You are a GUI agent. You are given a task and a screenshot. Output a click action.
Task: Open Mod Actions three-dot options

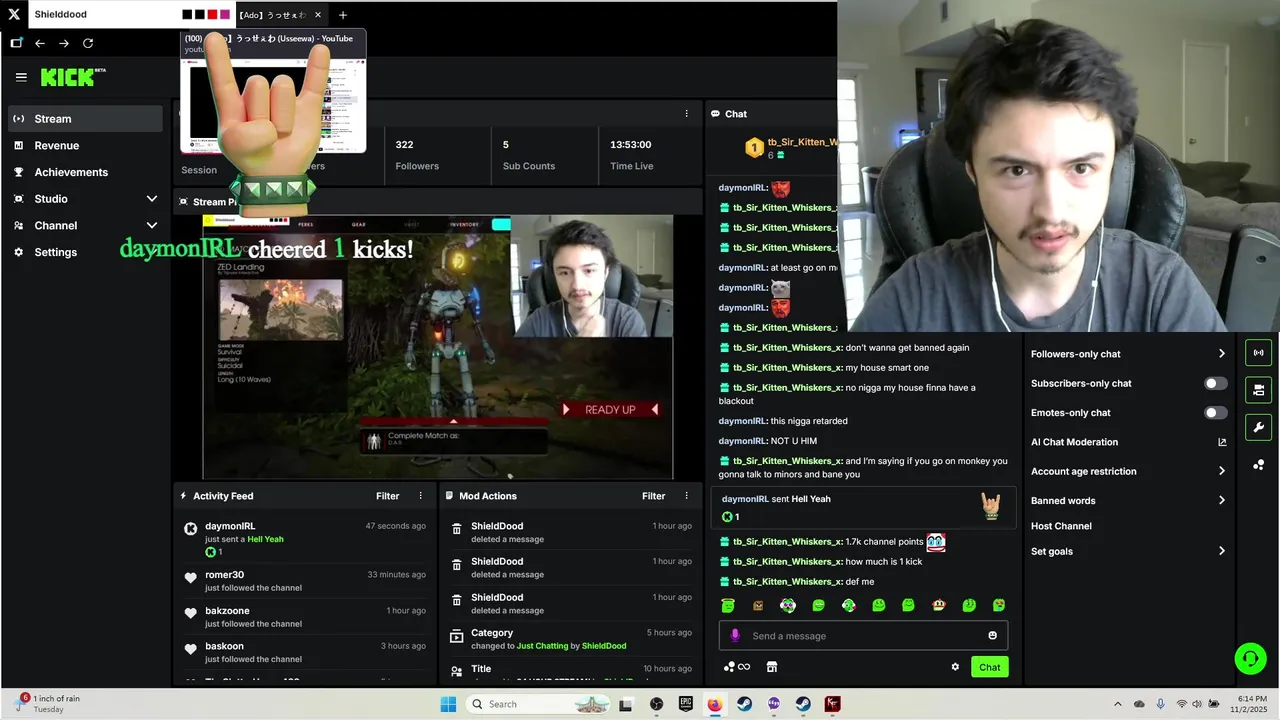[x=686, y=496]
